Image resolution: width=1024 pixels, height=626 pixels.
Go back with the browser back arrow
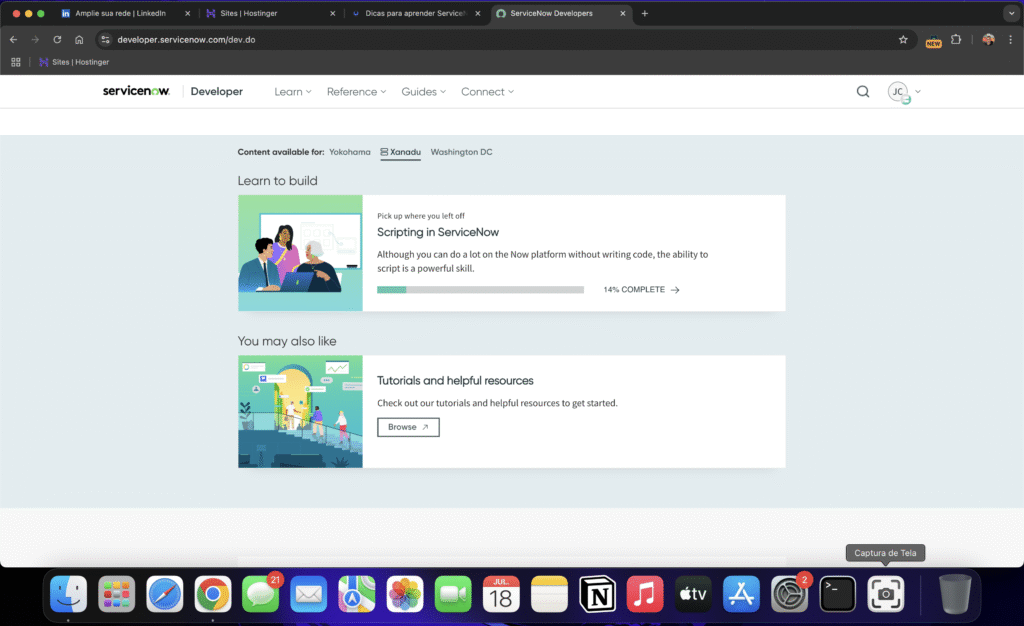click(14, 40)
